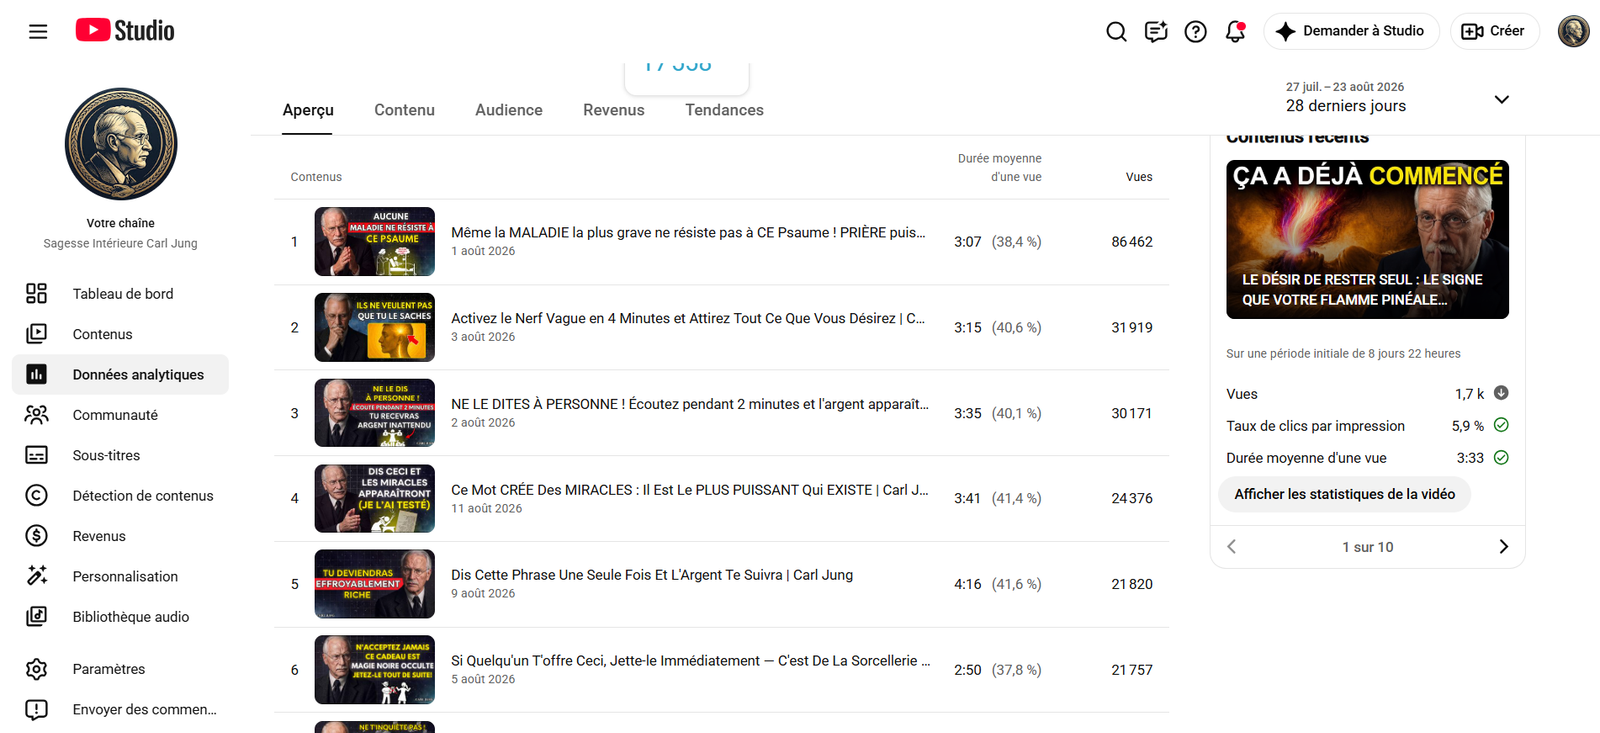
Task: Click the 21 820 views value
Action: (1132, 584)
